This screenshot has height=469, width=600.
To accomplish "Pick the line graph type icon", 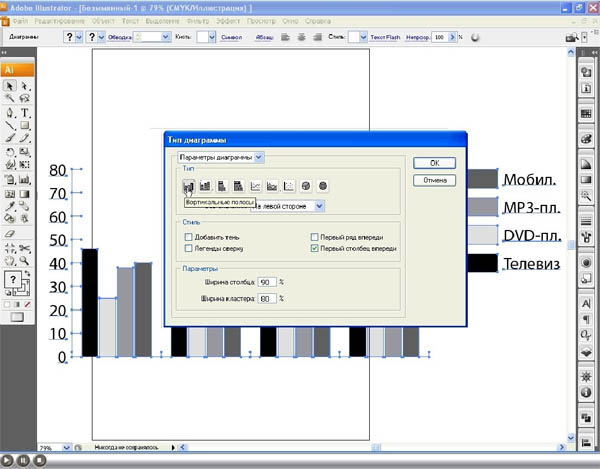I will click(x=255, y=185).
